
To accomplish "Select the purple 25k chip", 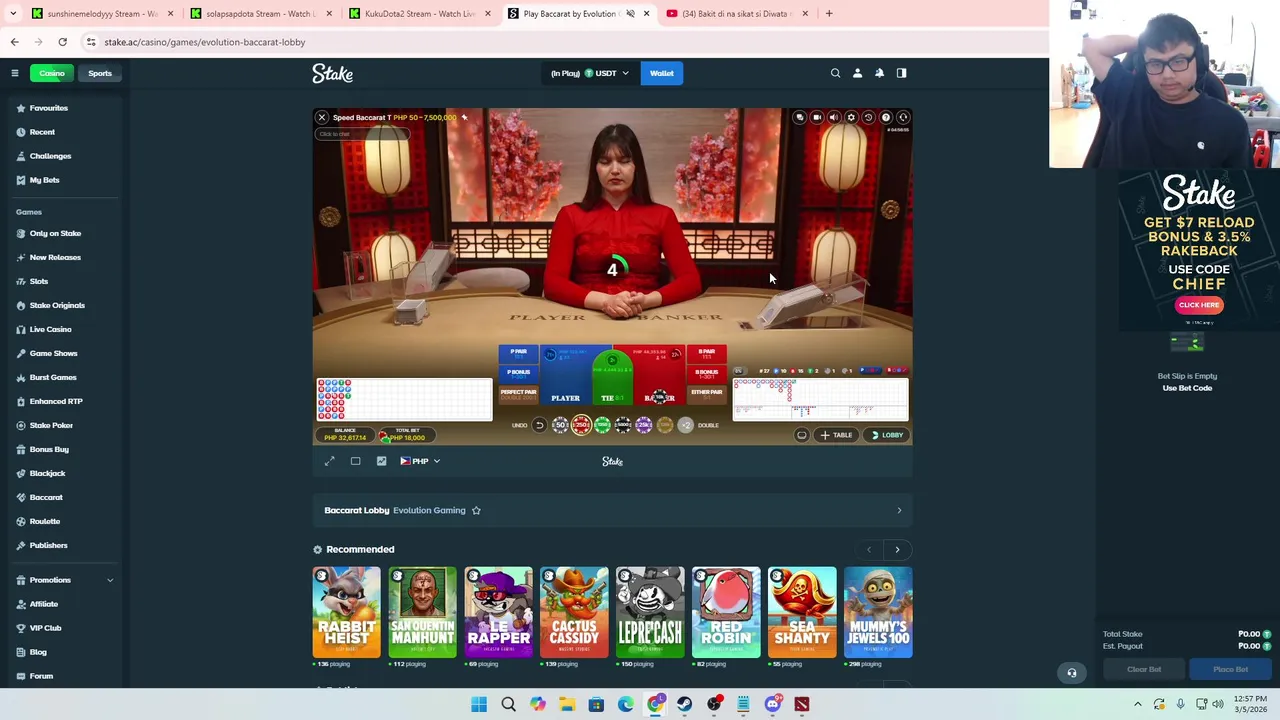I will tap(644, 425).
